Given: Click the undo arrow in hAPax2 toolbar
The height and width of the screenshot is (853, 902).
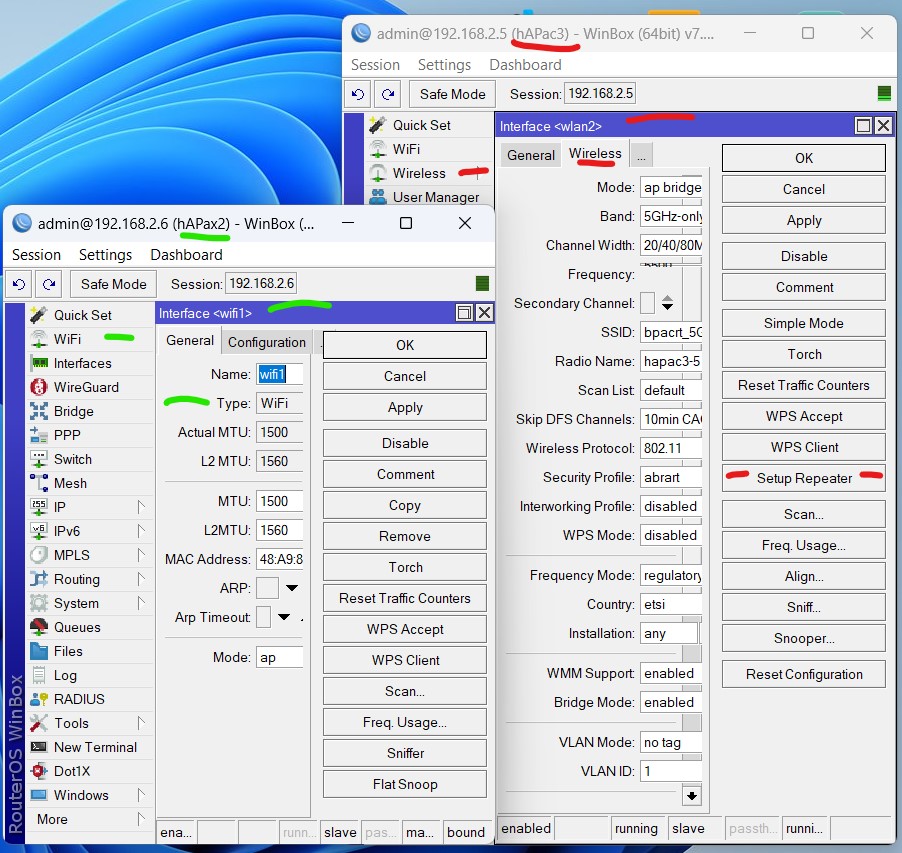Looking at the screenshot, I should point(18,284).
